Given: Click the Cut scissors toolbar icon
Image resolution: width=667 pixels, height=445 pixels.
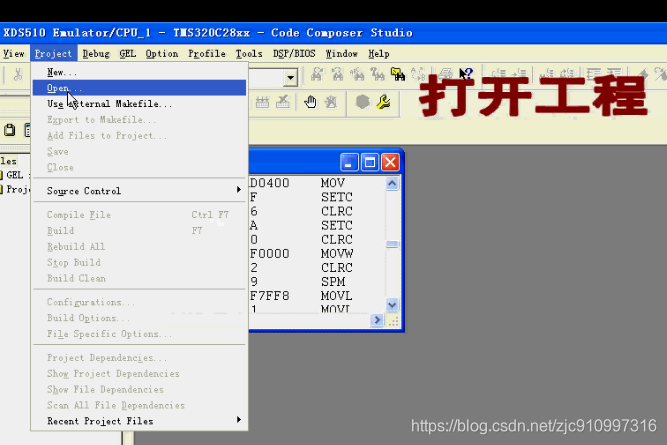Looking at the screenshot, I should [18, 74].
